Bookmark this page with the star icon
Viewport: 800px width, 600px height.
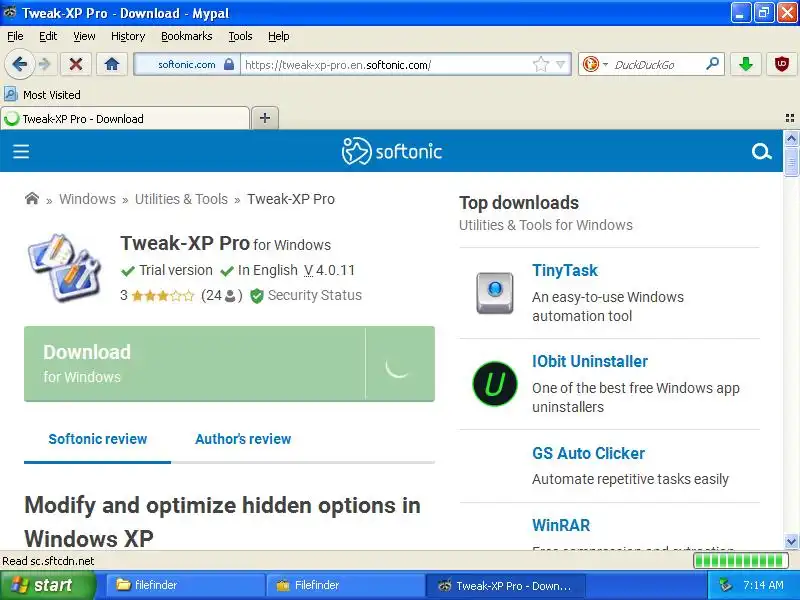pyautogui.click(x=541, y=64)
